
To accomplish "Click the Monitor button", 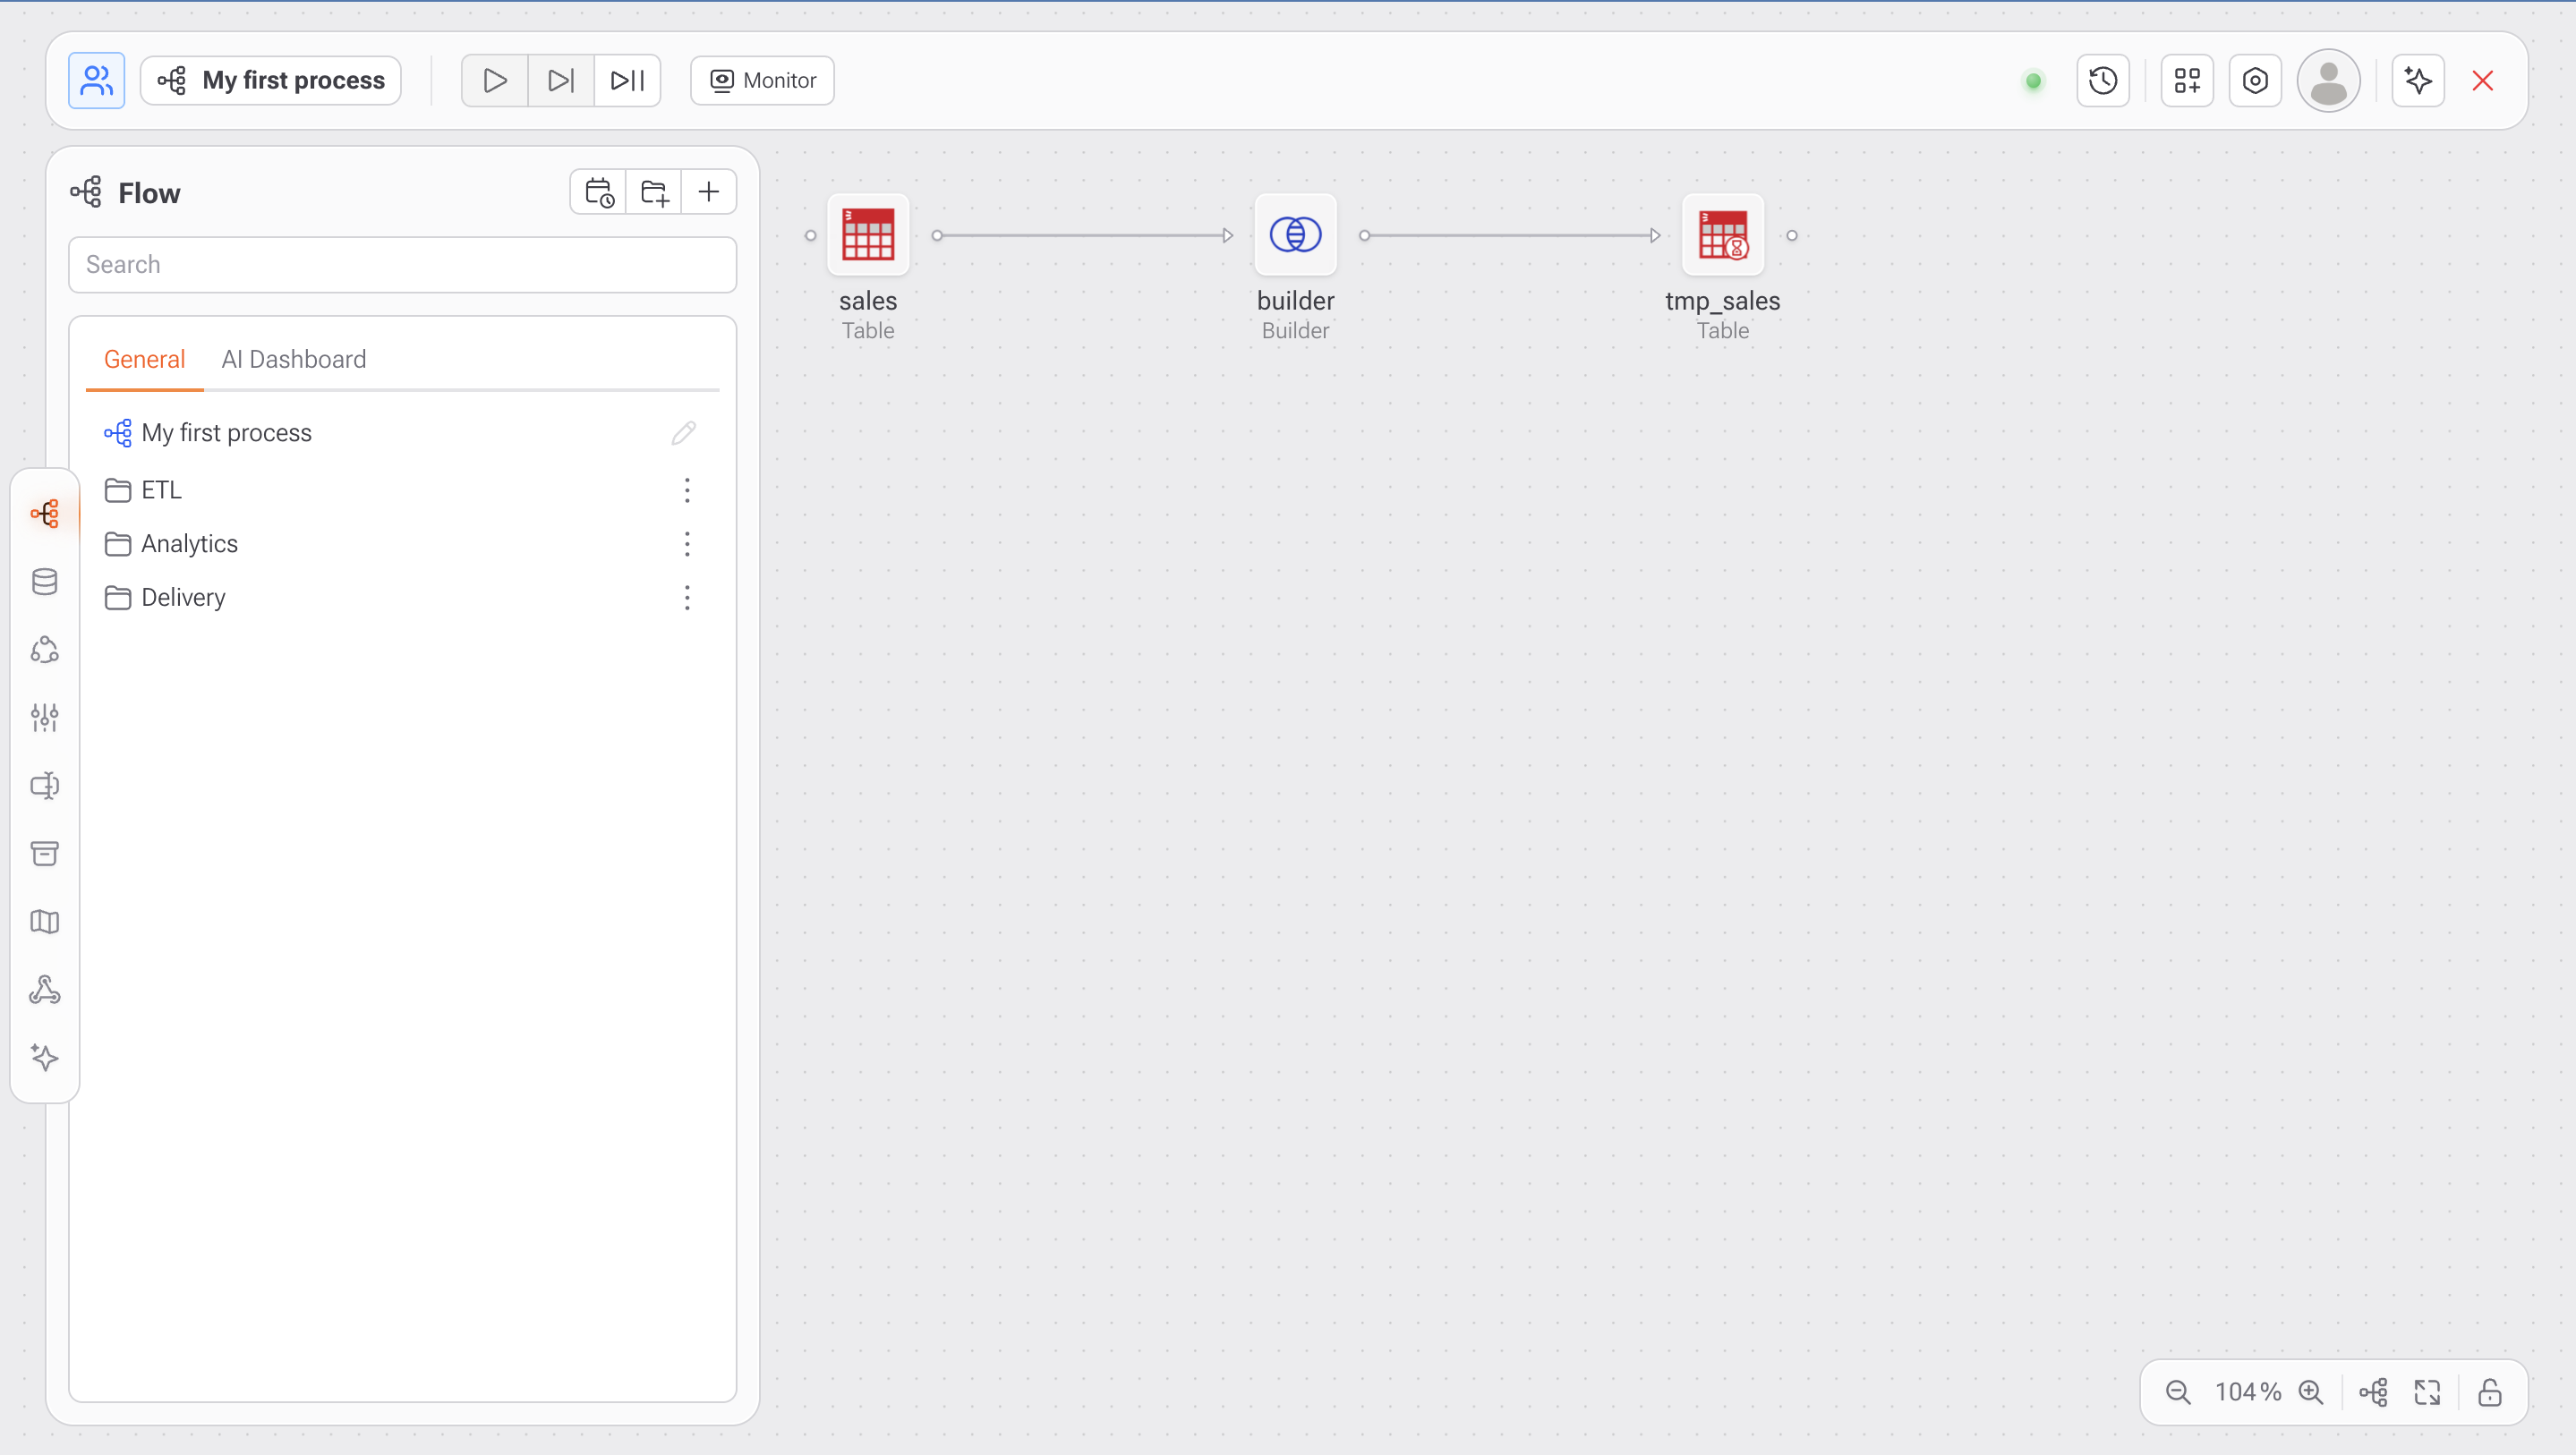I will [x=762, y=80].
